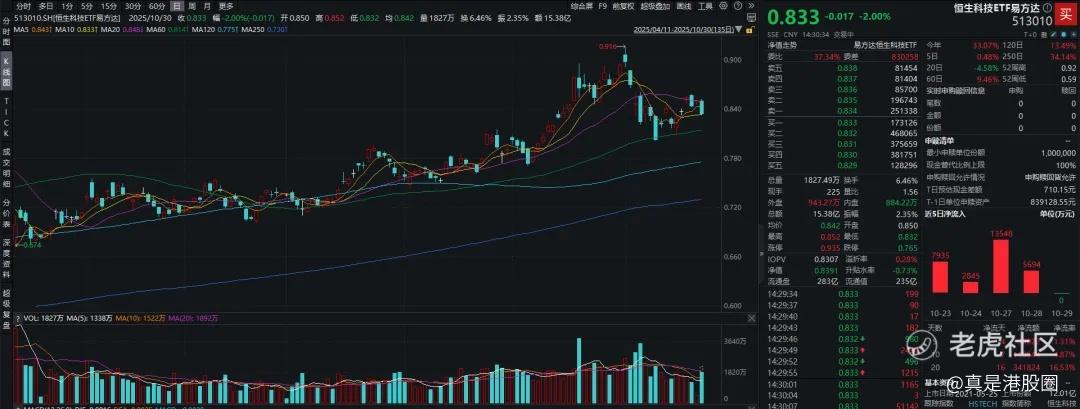Click the 近5日净流入 section heading

945,214
